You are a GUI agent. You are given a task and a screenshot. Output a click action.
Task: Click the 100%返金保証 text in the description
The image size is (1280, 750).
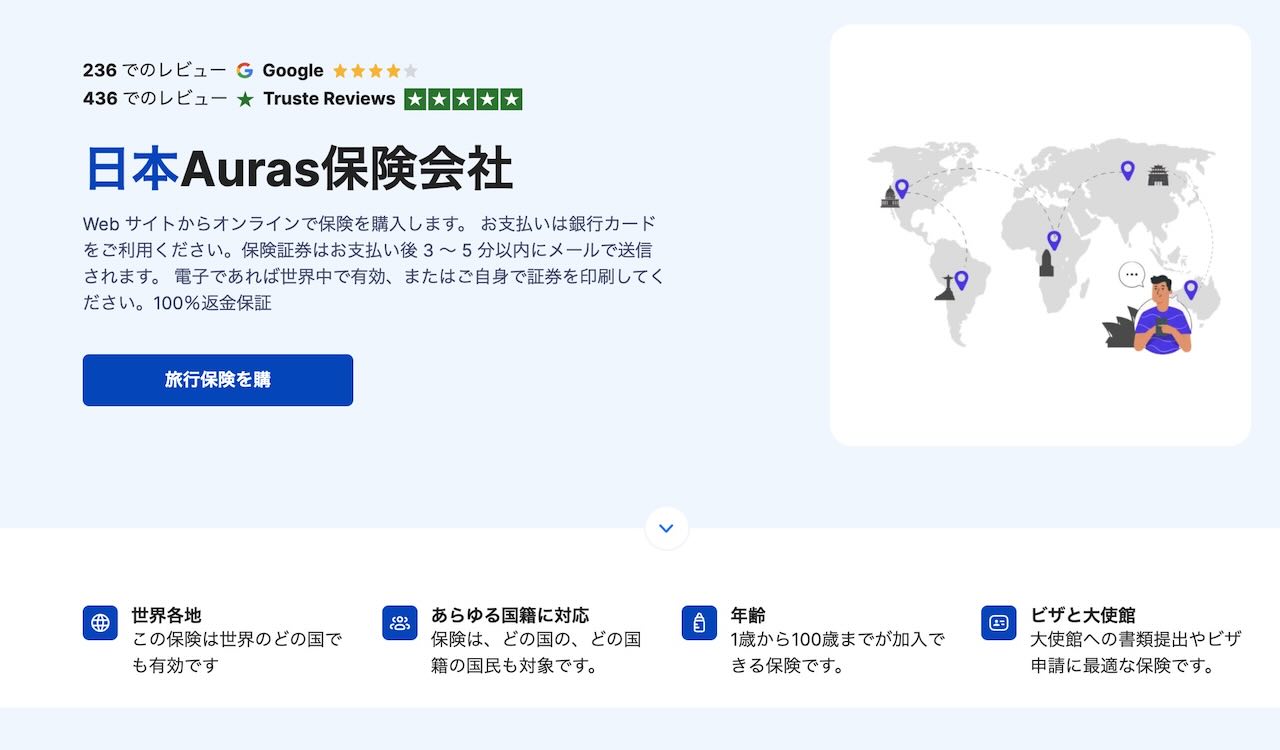[212, 303]
